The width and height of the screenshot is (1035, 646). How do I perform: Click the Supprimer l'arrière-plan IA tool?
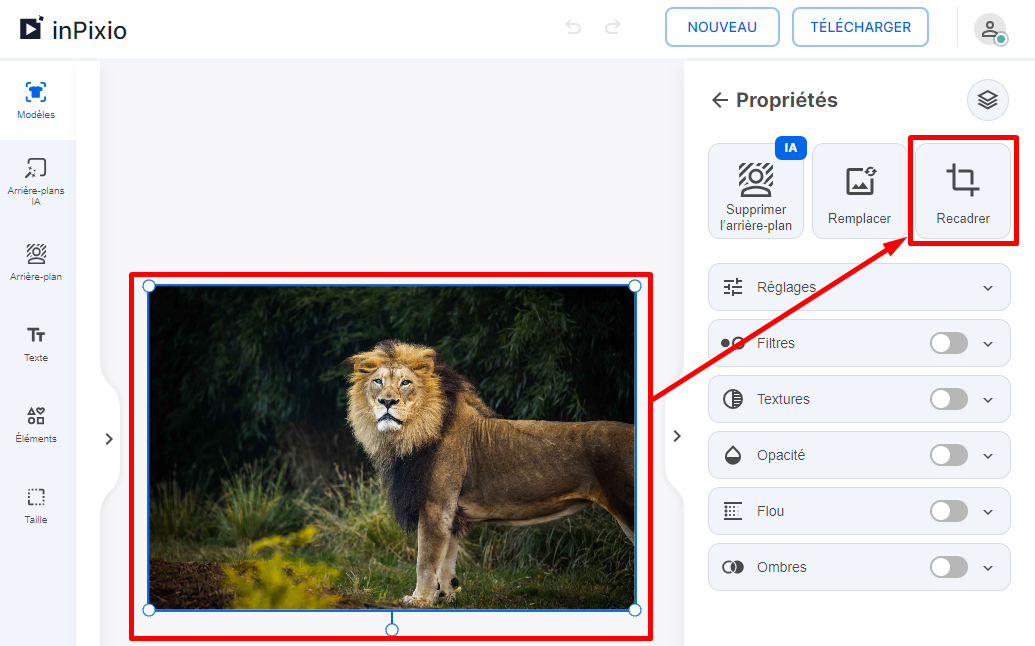pos(756,190)
